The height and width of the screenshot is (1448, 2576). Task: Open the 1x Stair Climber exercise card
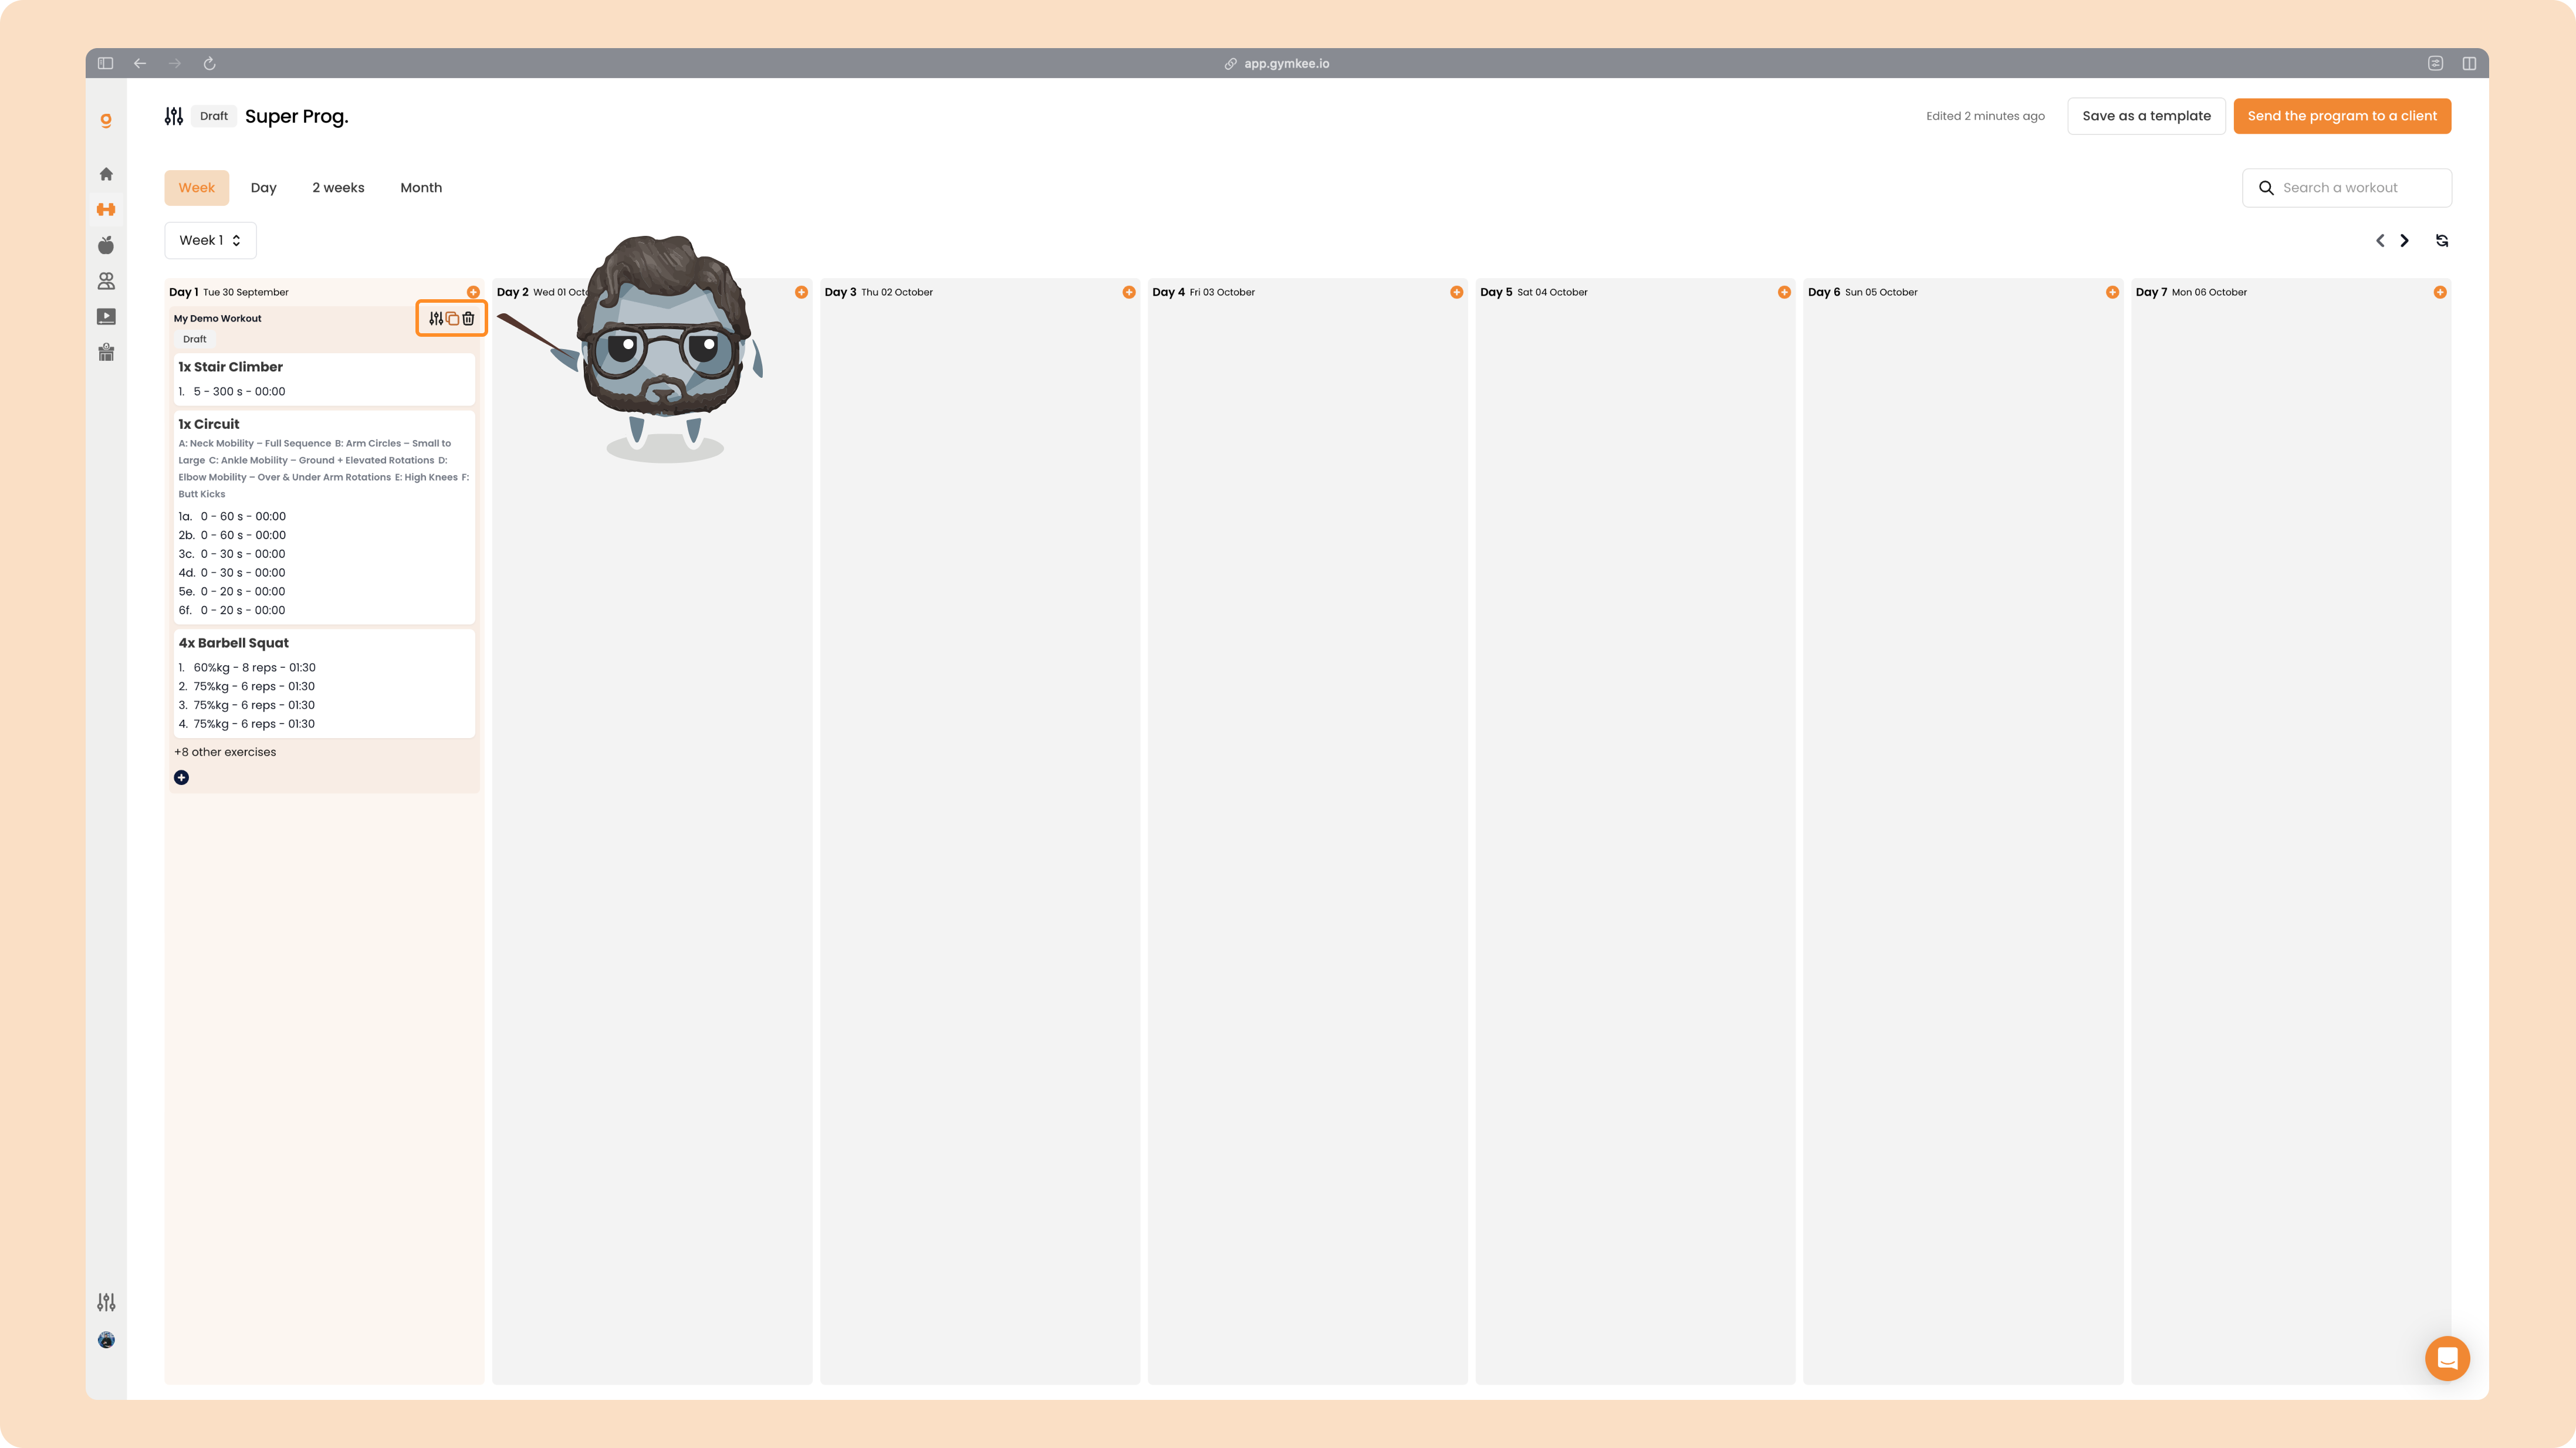tap(324, 379)
